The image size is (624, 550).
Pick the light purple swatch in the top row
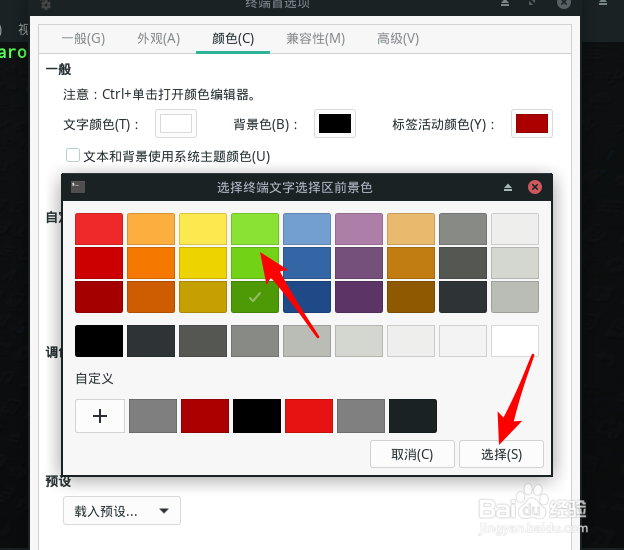(x=359, y=229)
